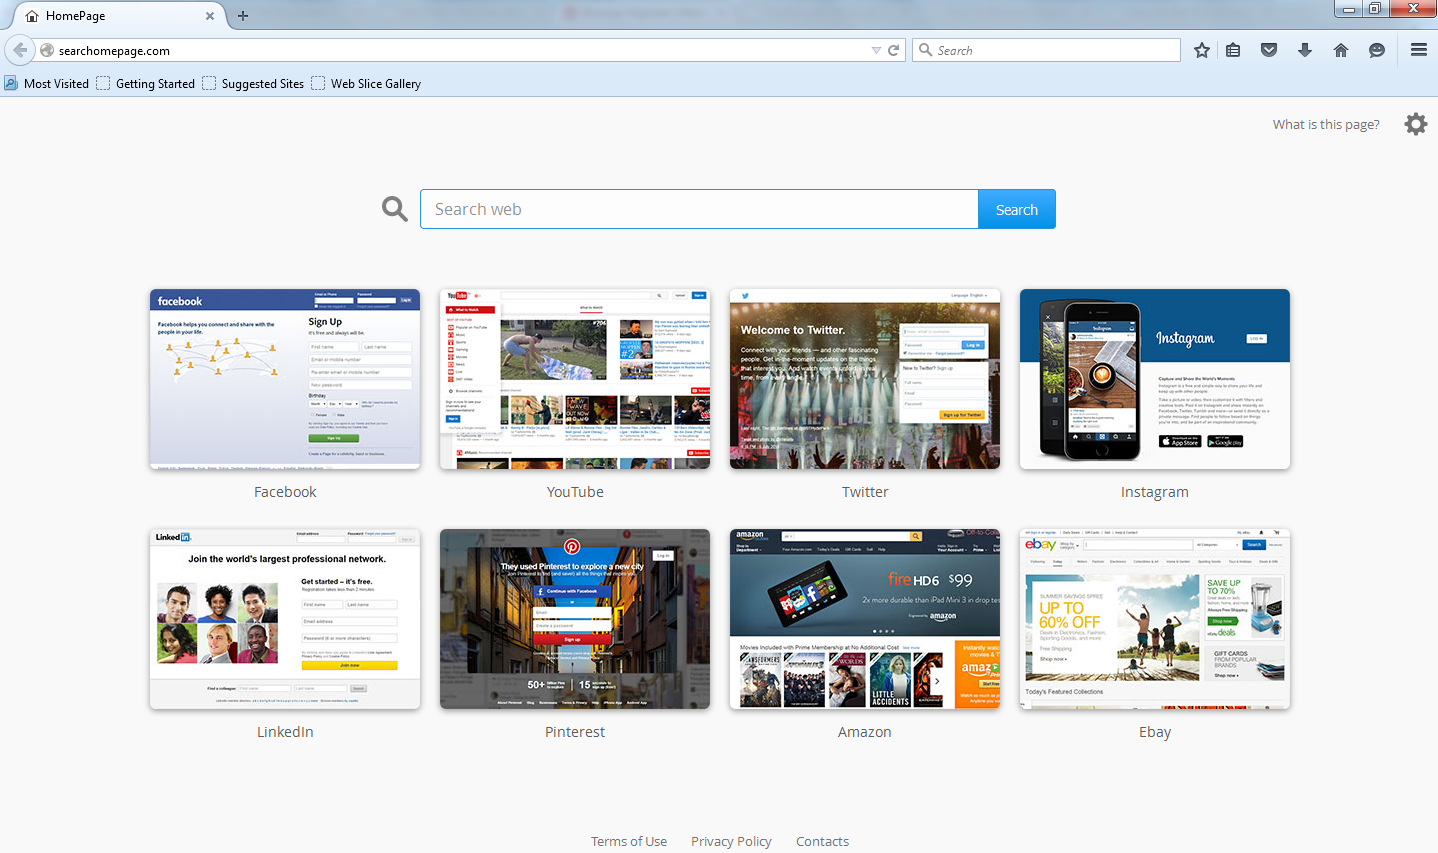Open the Instagram thumbnail
This screenshot has width=1438, height=853.
tap(1155, 379)
